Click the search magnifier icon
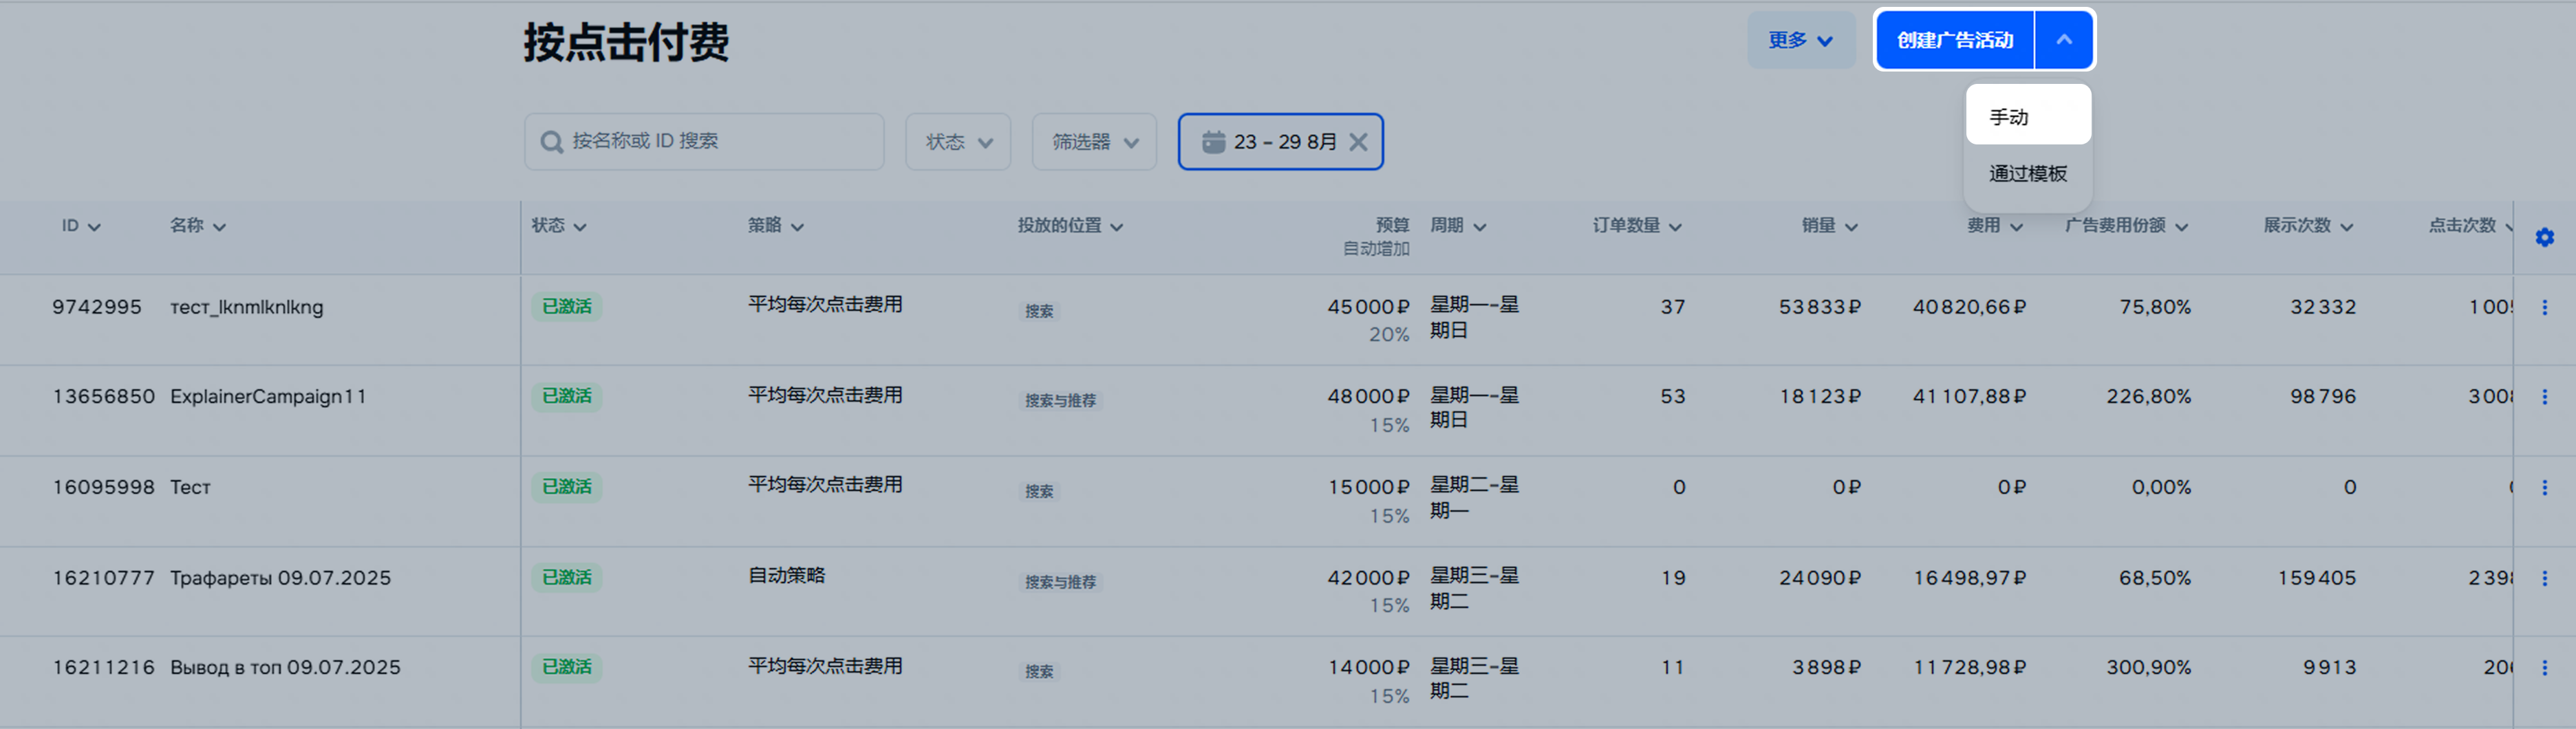Viewport: 2576px width, 729px height. (551, 142)
